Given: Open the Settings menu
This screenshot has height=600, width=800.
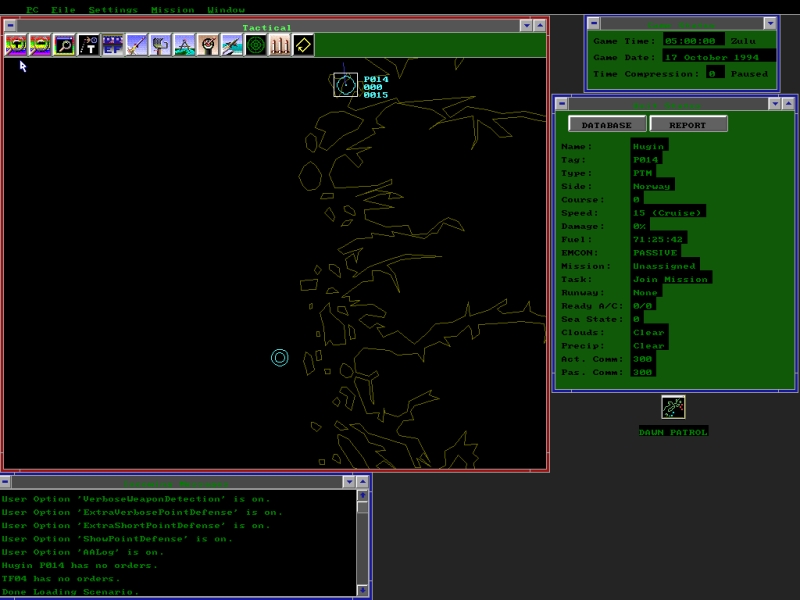Looking at the screenshot, I should (x=113, y=9).
